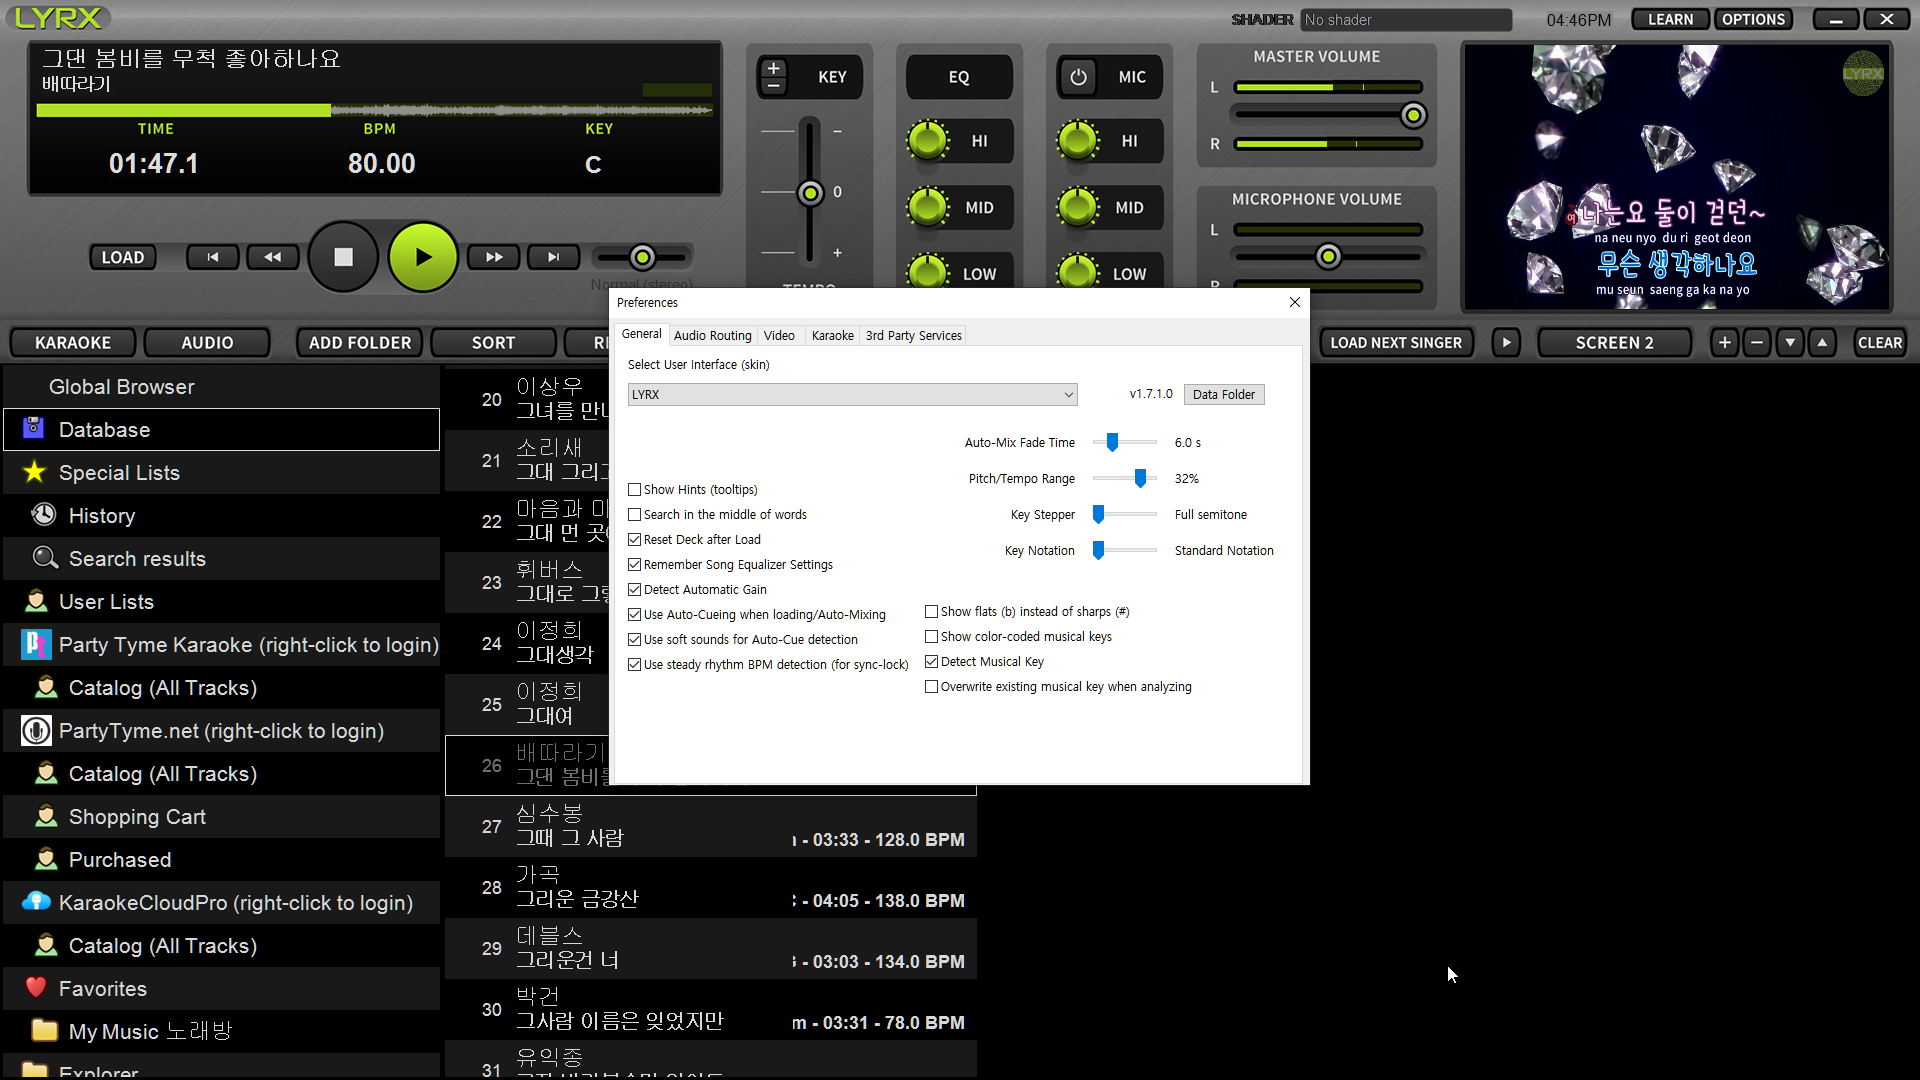Image resolution: width=1920 pixels, height=1080 pixels.
Task: Uncheck Remember Song Equalizer Settings
Action: [x=634, y=565]
